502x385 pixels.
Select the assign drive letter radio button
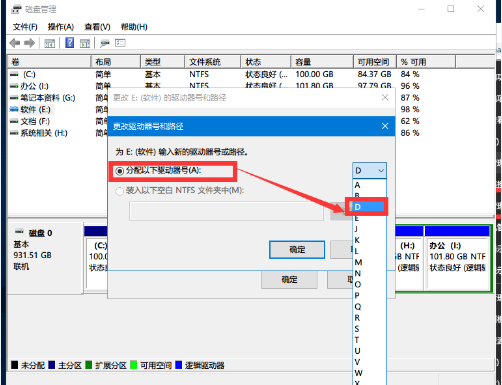(119, 171)
